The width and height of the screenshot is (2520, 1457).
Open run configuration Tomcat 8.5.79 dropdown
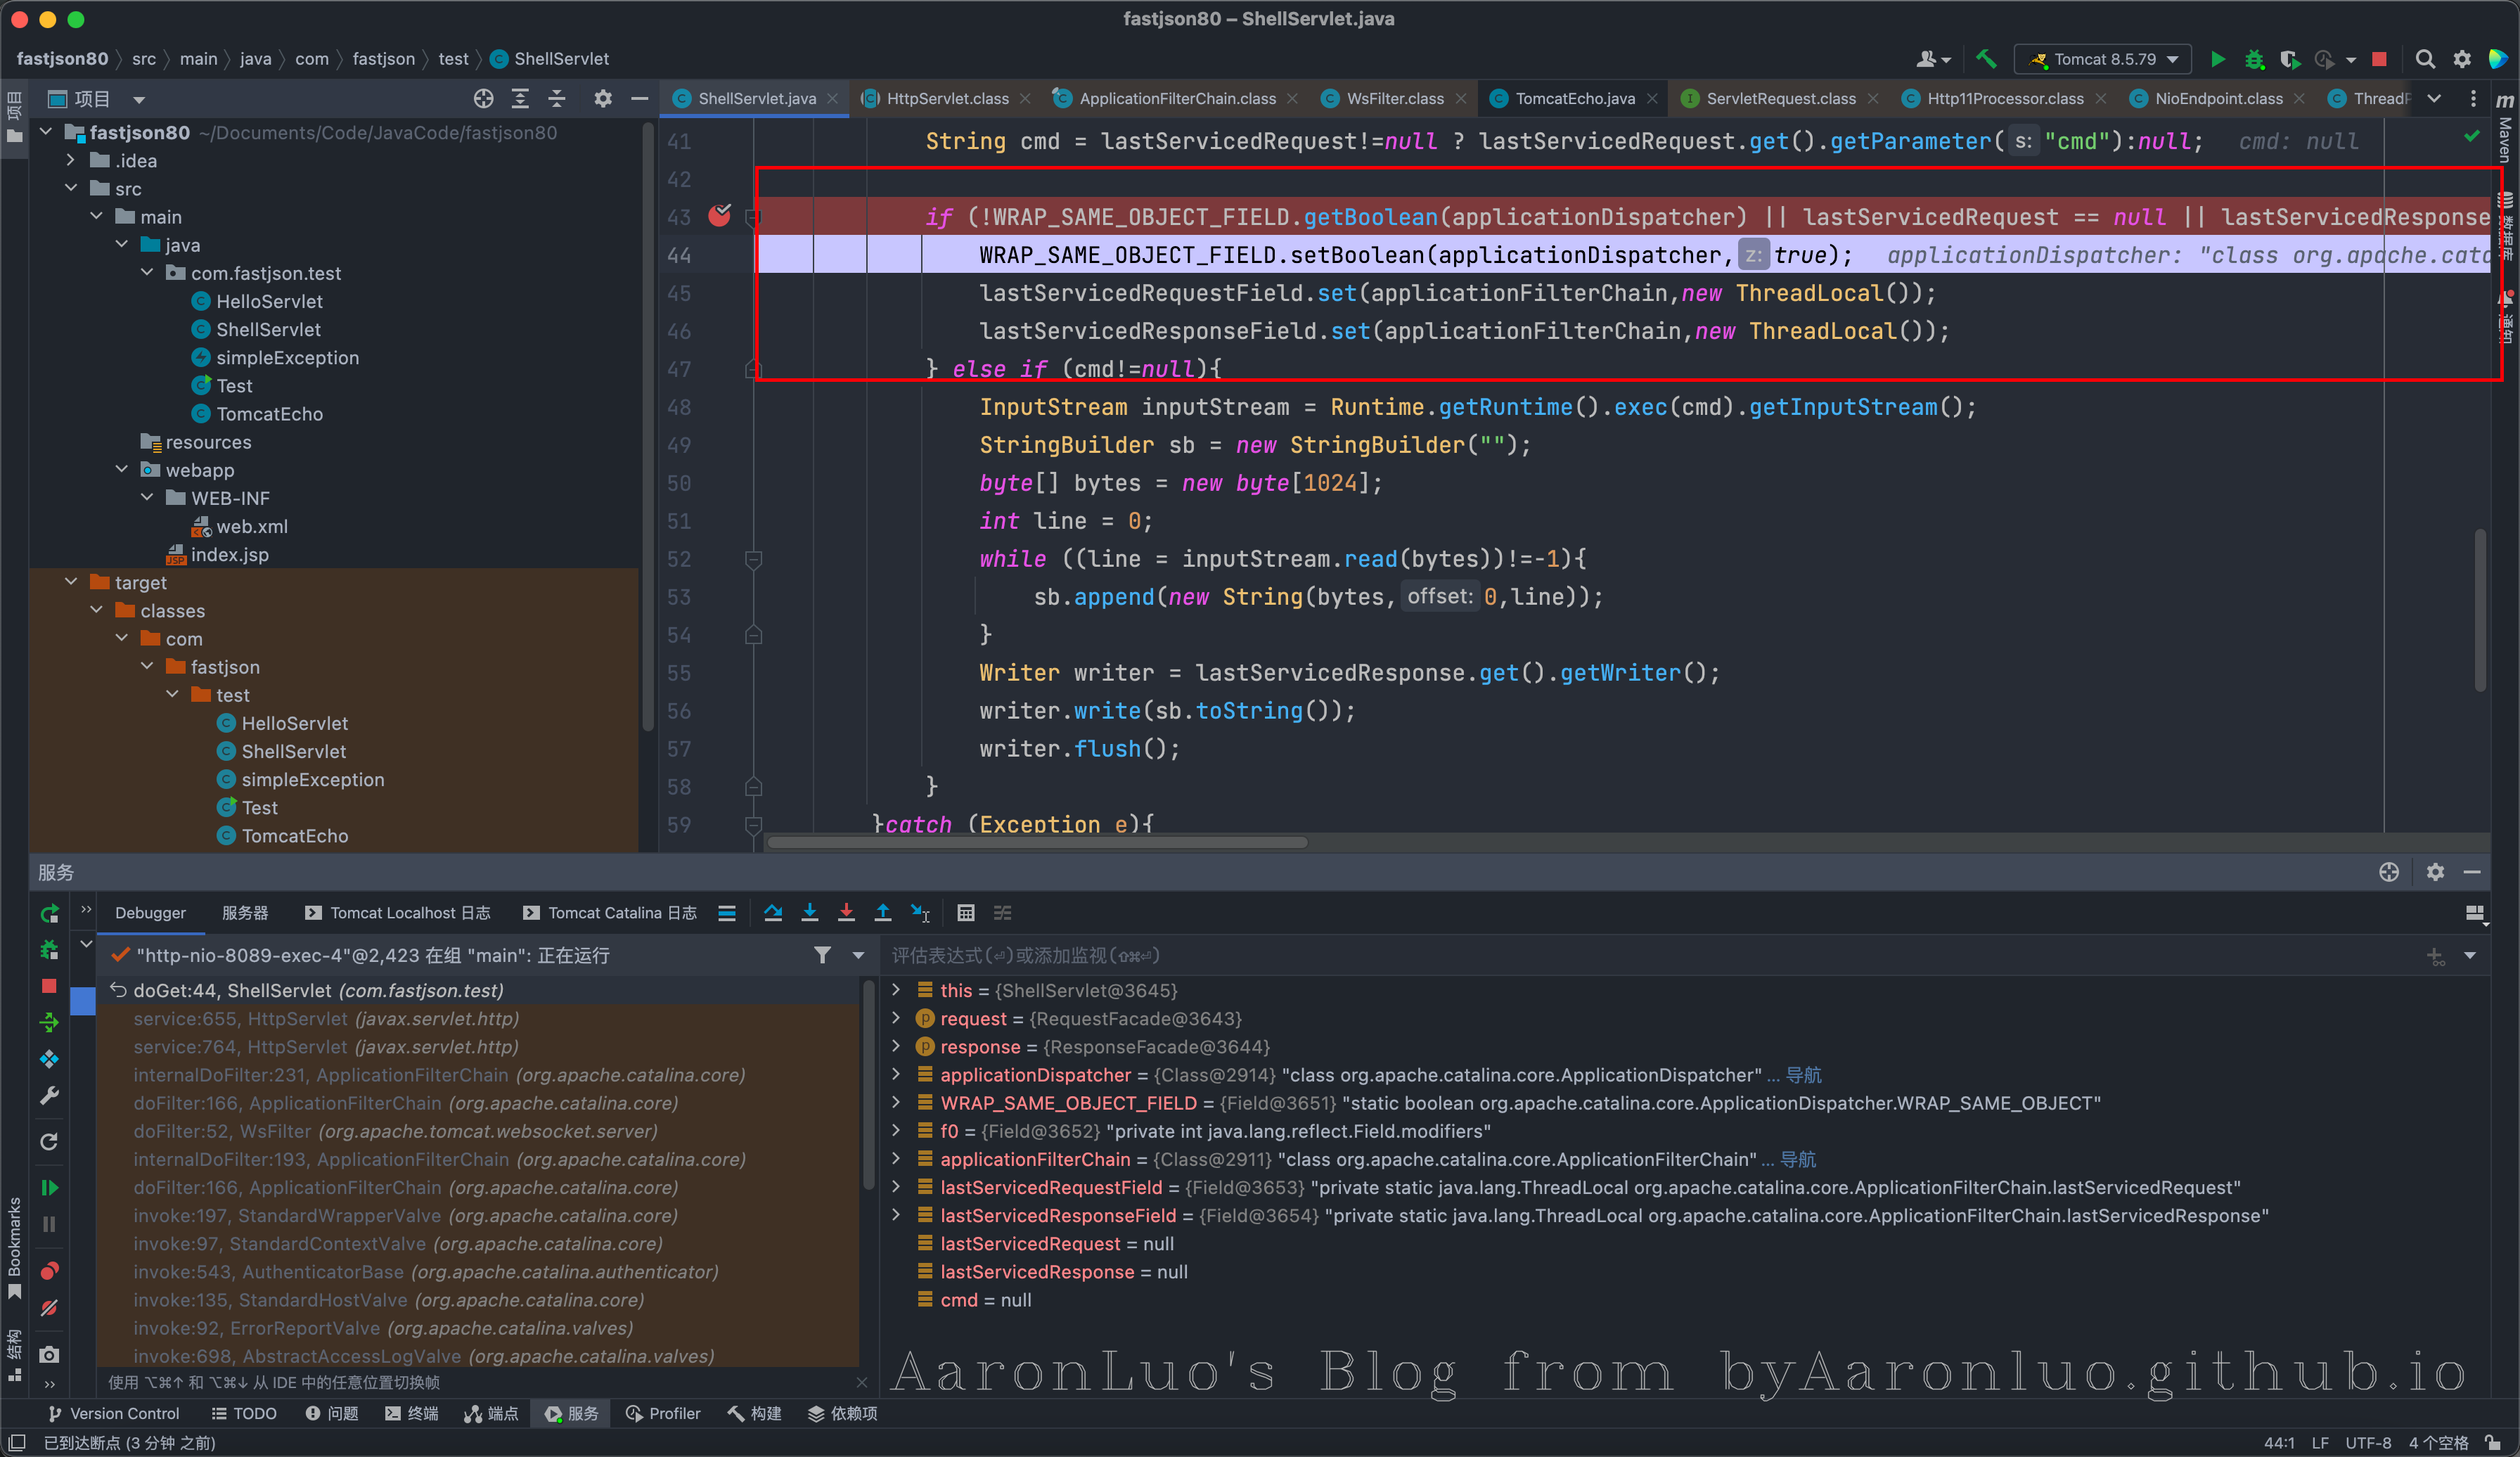point(2103,59)
